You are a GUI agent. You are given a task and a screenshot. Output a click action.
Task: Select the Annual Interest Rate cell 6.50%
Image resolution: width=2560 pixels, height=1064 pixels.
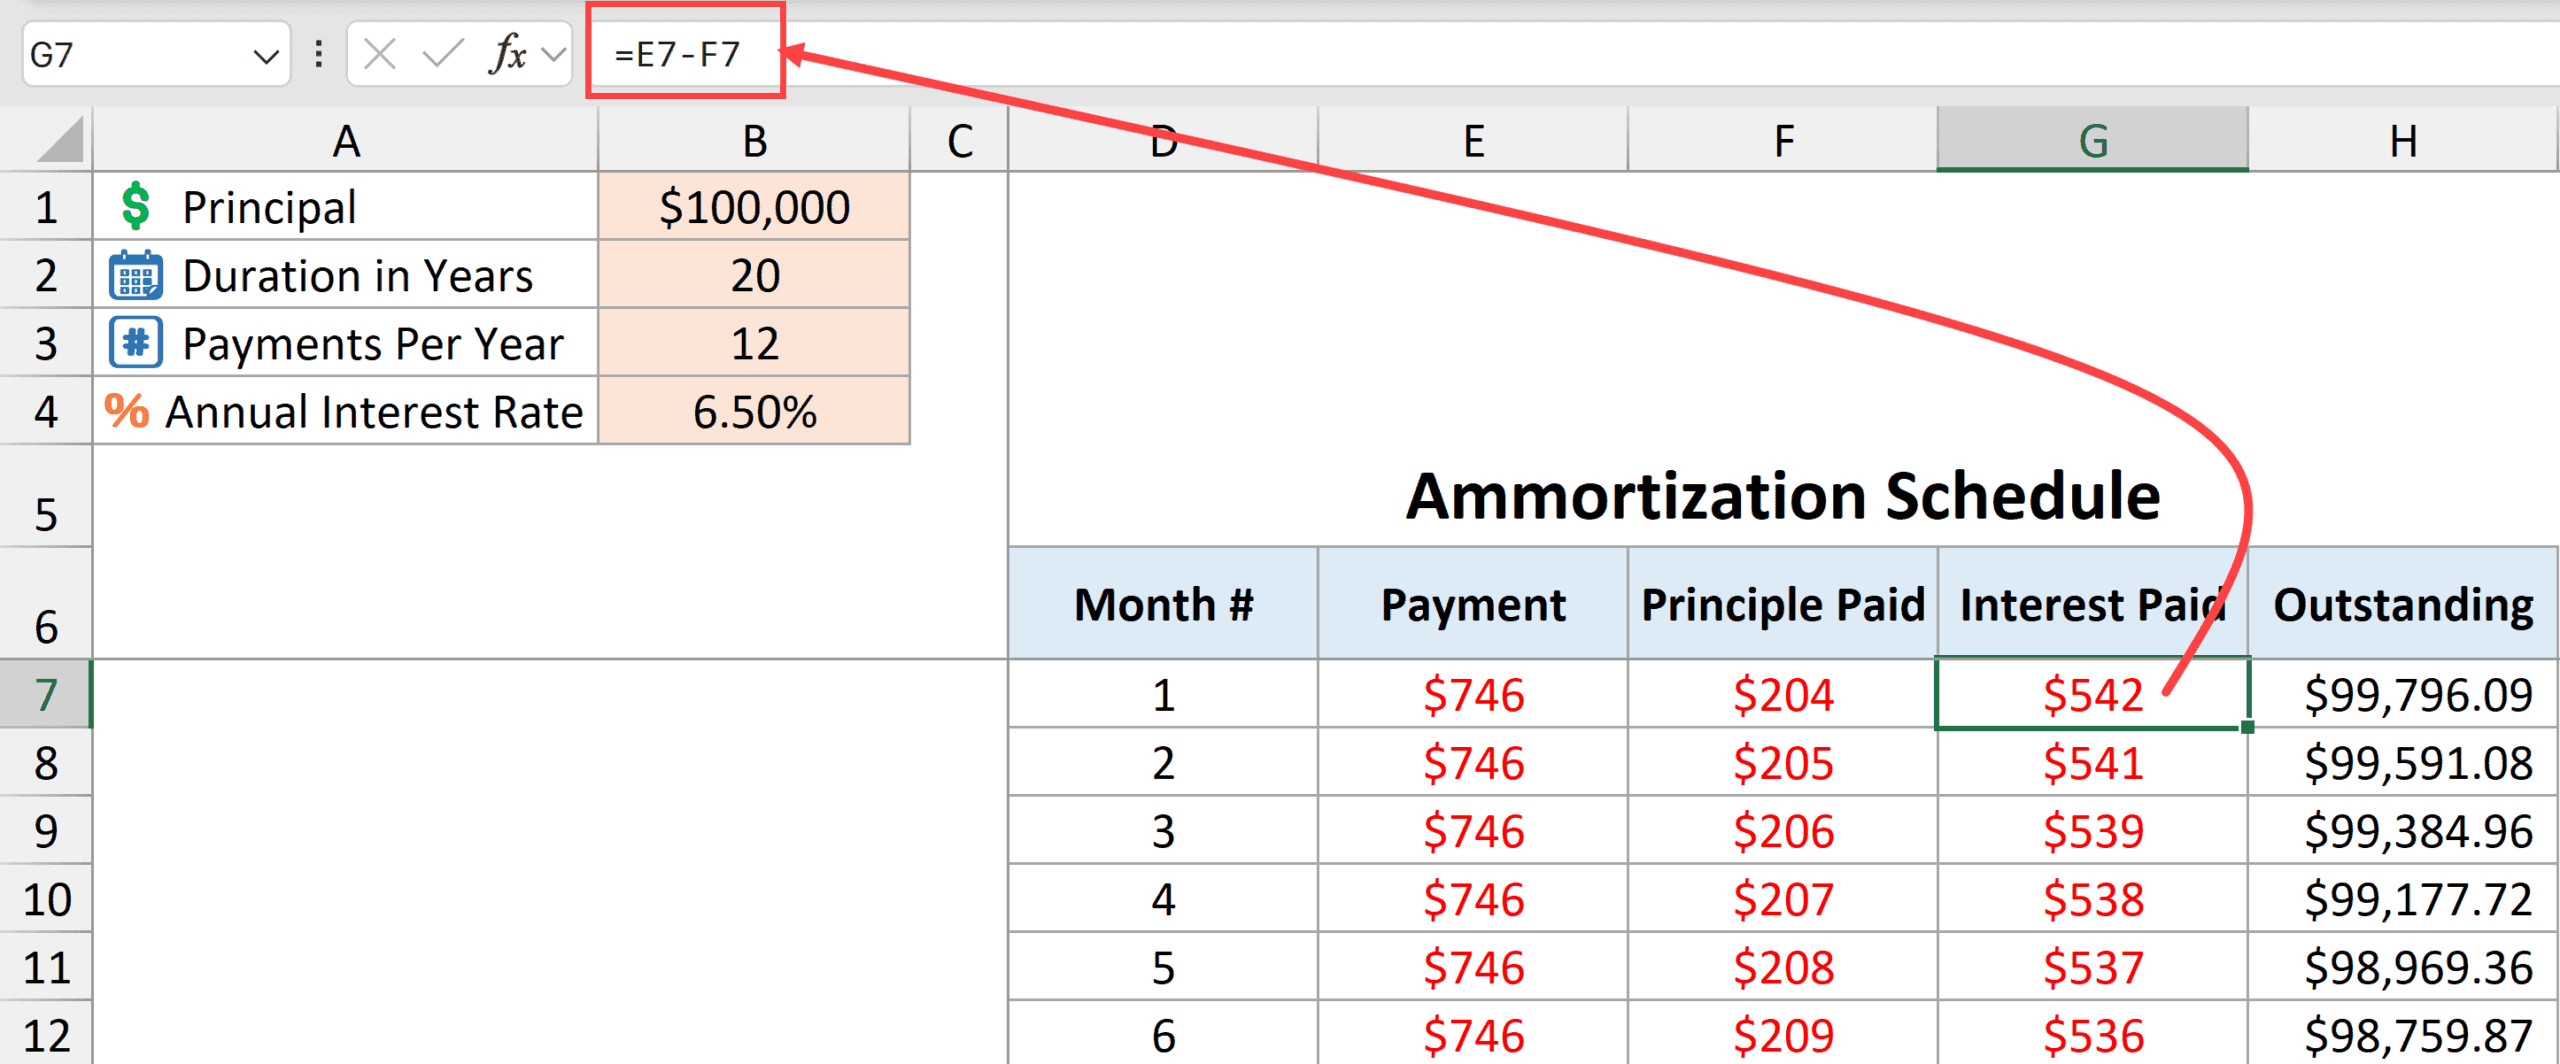point(754,411)
